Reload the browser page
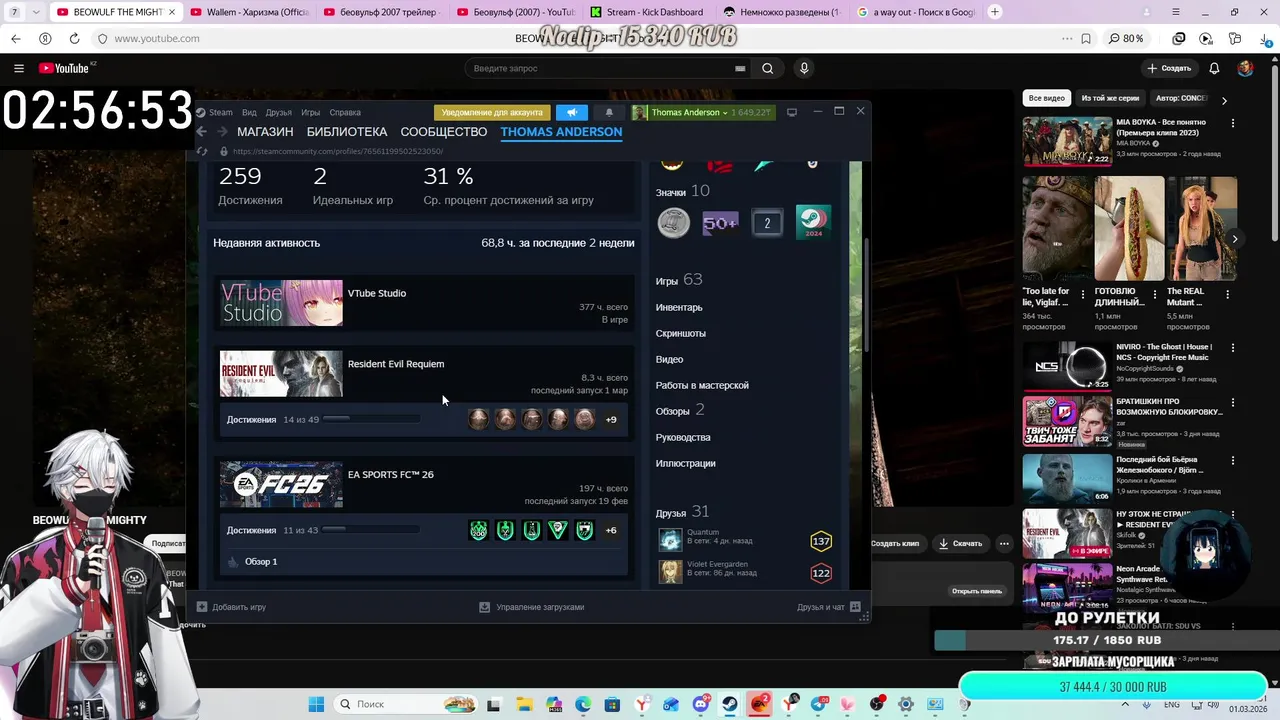Screen dimensions: 1280x720 (x=74, y=38)
